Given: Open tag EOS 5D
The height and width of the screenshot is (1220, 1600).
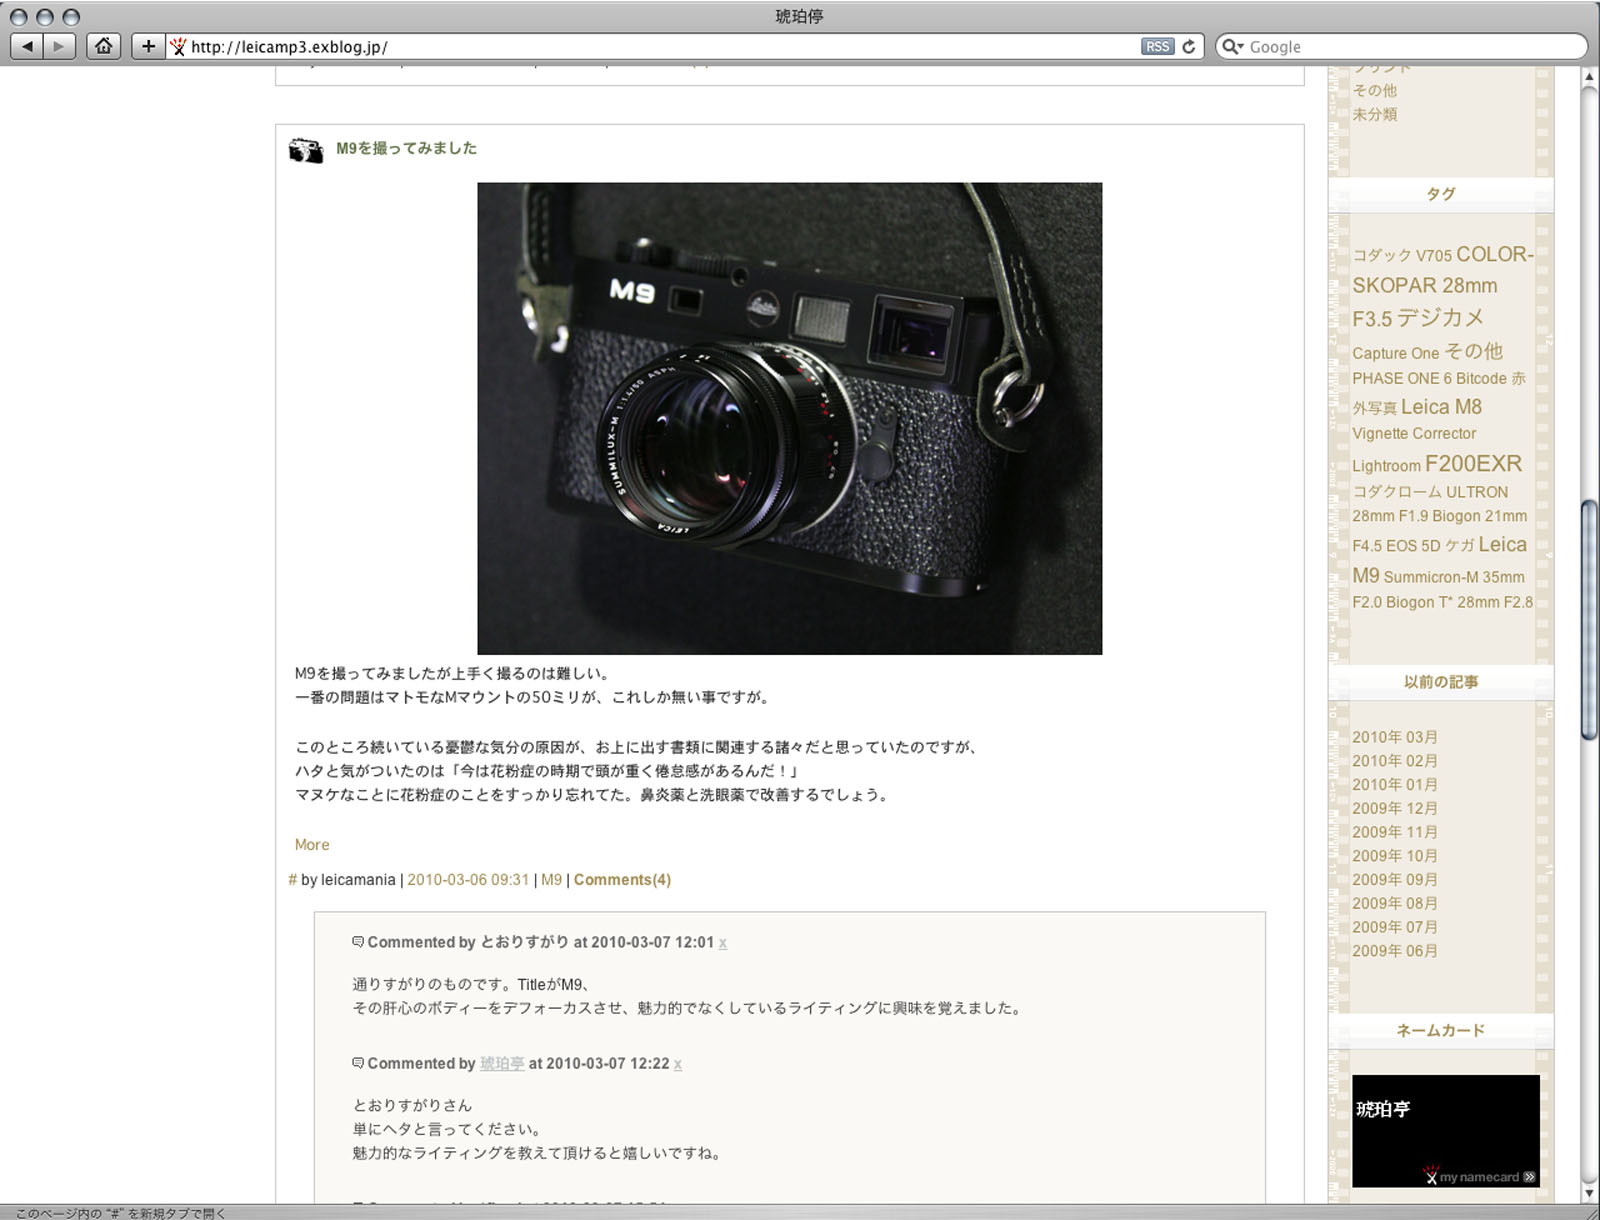Looking at the screenshot, I should click(x=1413, y=546).
